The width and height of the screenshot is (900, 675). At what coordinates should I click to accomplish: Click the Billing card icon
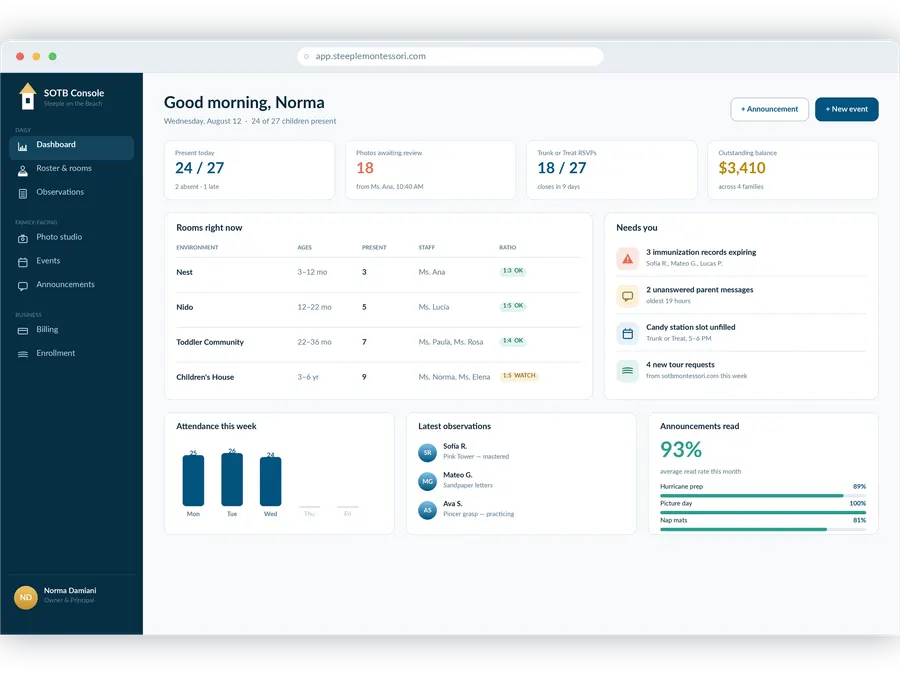click(22, 331)
